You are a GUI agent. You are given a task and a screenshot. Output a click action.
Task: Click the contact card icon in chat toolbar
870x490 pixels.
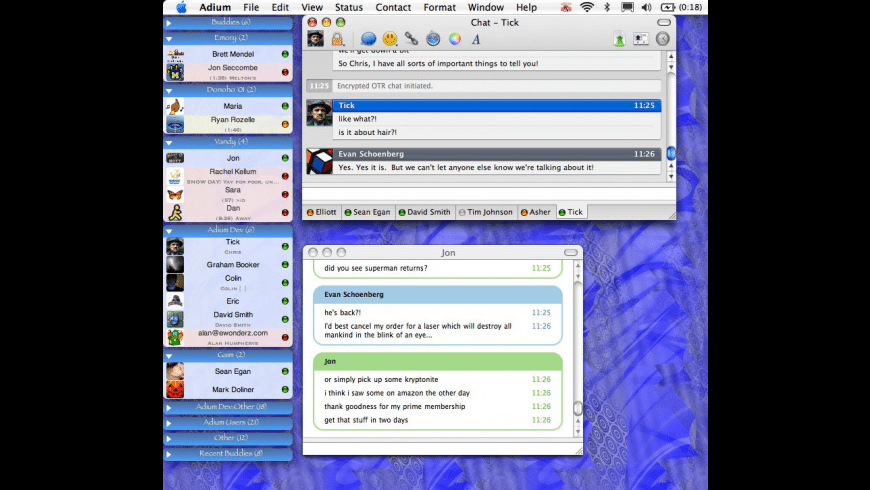click(x=640, y=39)
